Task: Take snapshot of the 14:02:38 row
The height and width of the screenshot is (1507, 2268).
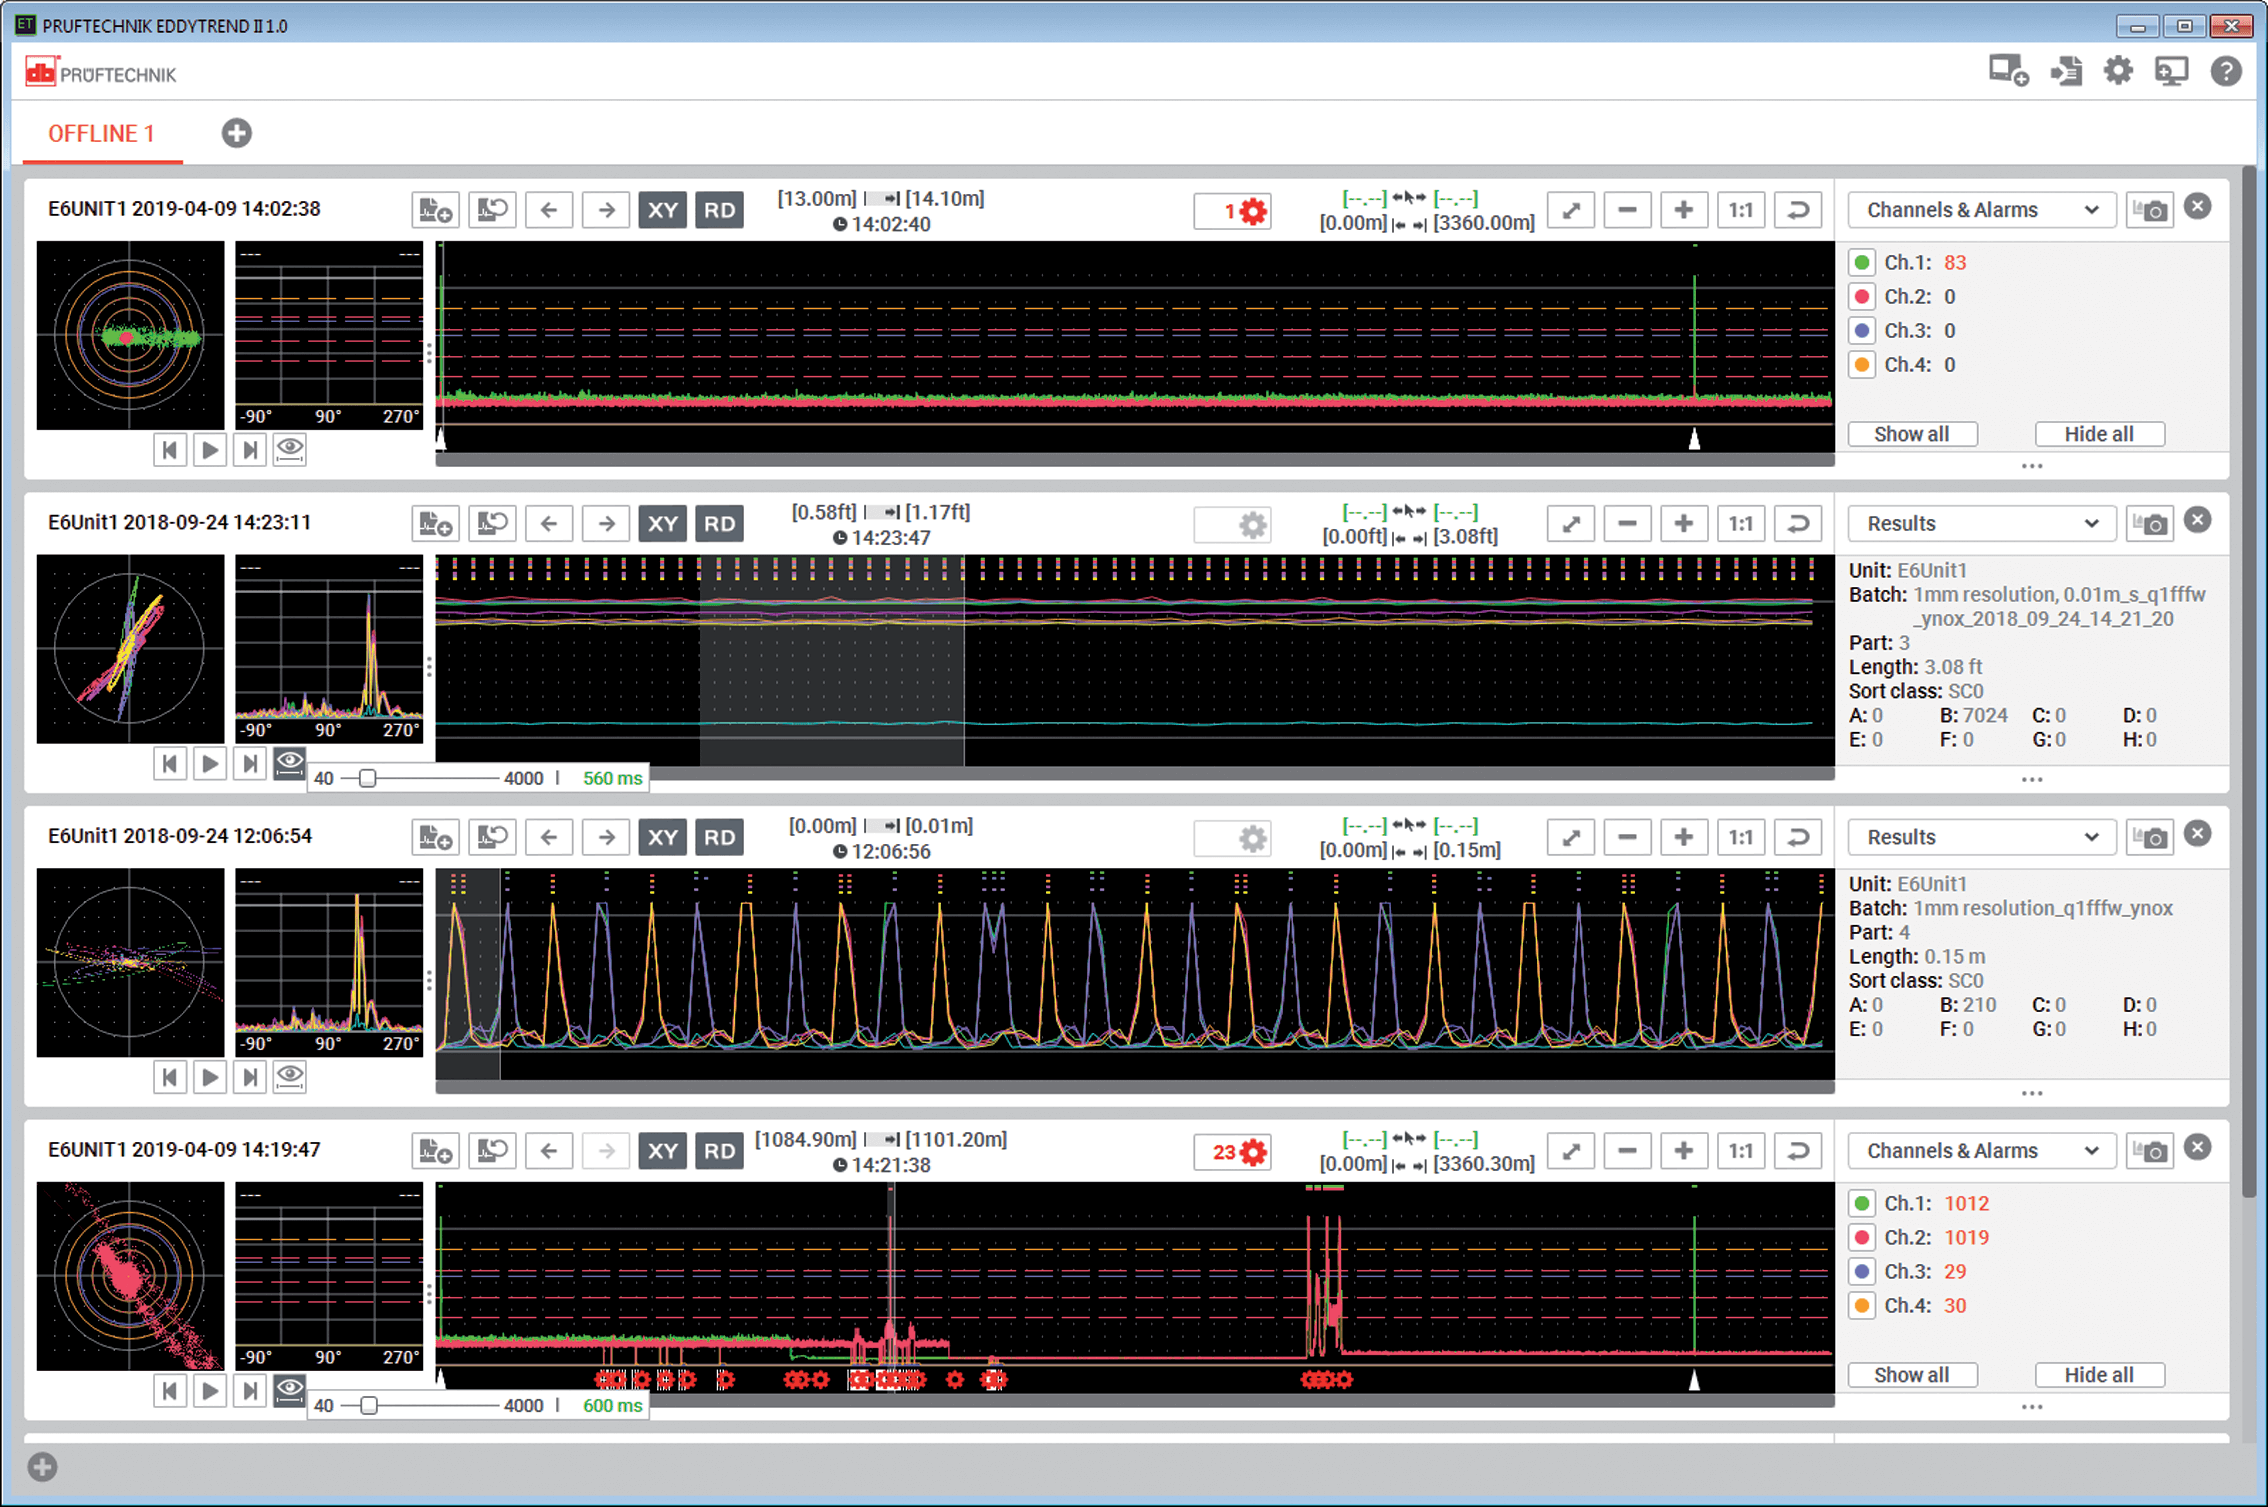Action: (2150, 210)
